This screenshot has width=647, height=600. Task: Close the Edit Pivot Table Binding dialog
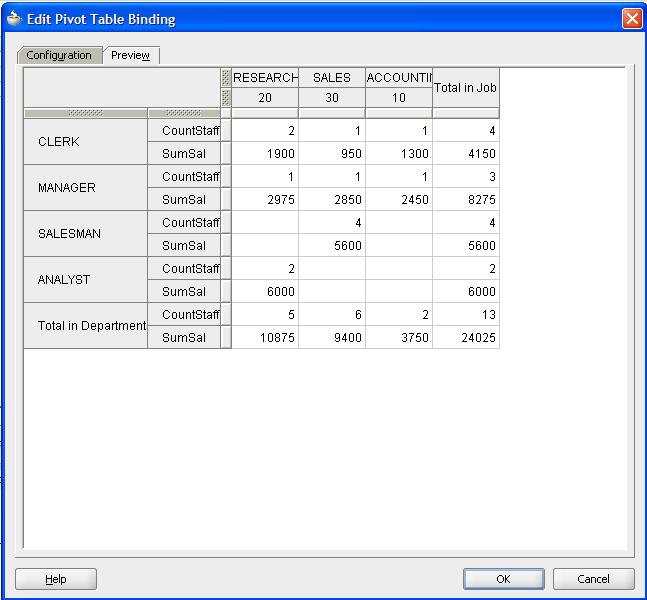click(x=631, y=19)
